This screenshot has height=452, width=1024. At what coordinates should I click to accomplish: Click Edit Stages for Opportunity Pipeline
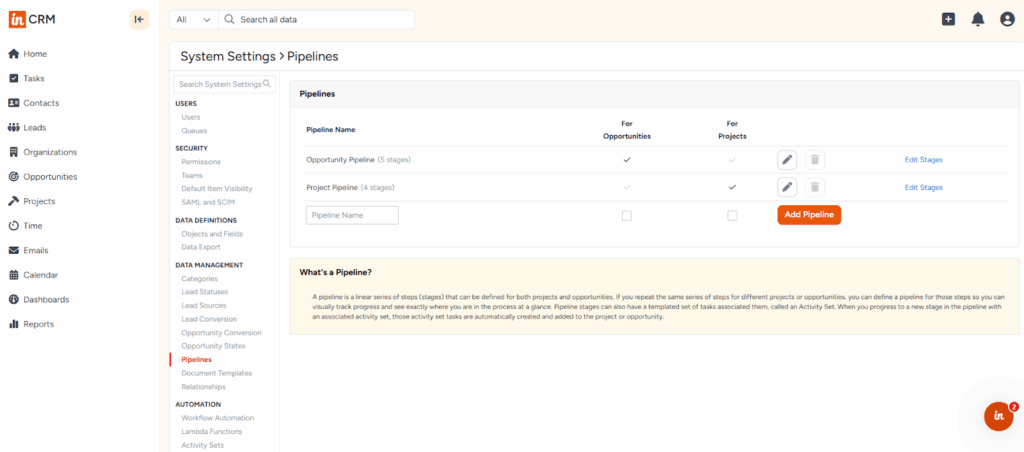point(923,160)
